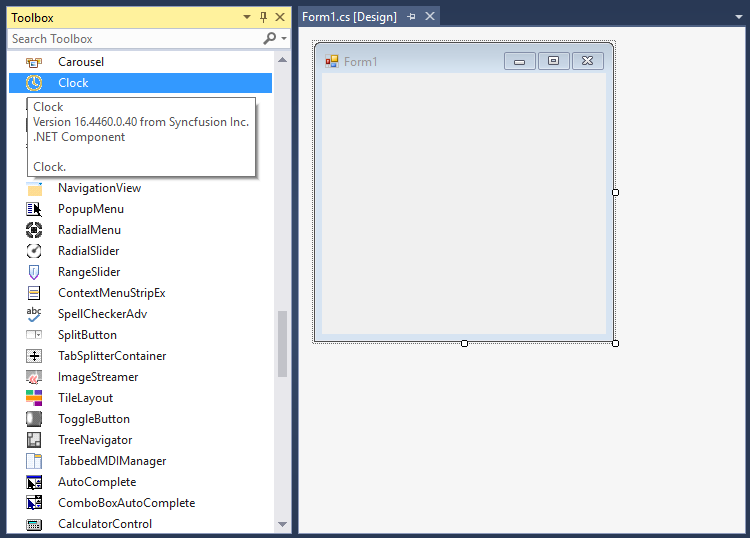Pick the PopupMenu control icon

click(34, 209)
